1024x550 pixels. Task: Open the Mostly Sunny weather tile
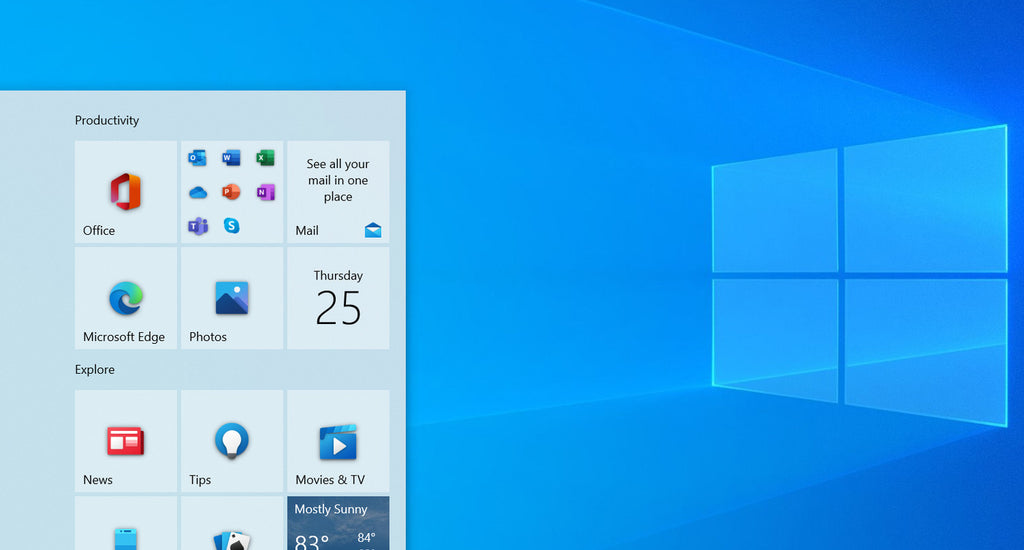(338, 524)
